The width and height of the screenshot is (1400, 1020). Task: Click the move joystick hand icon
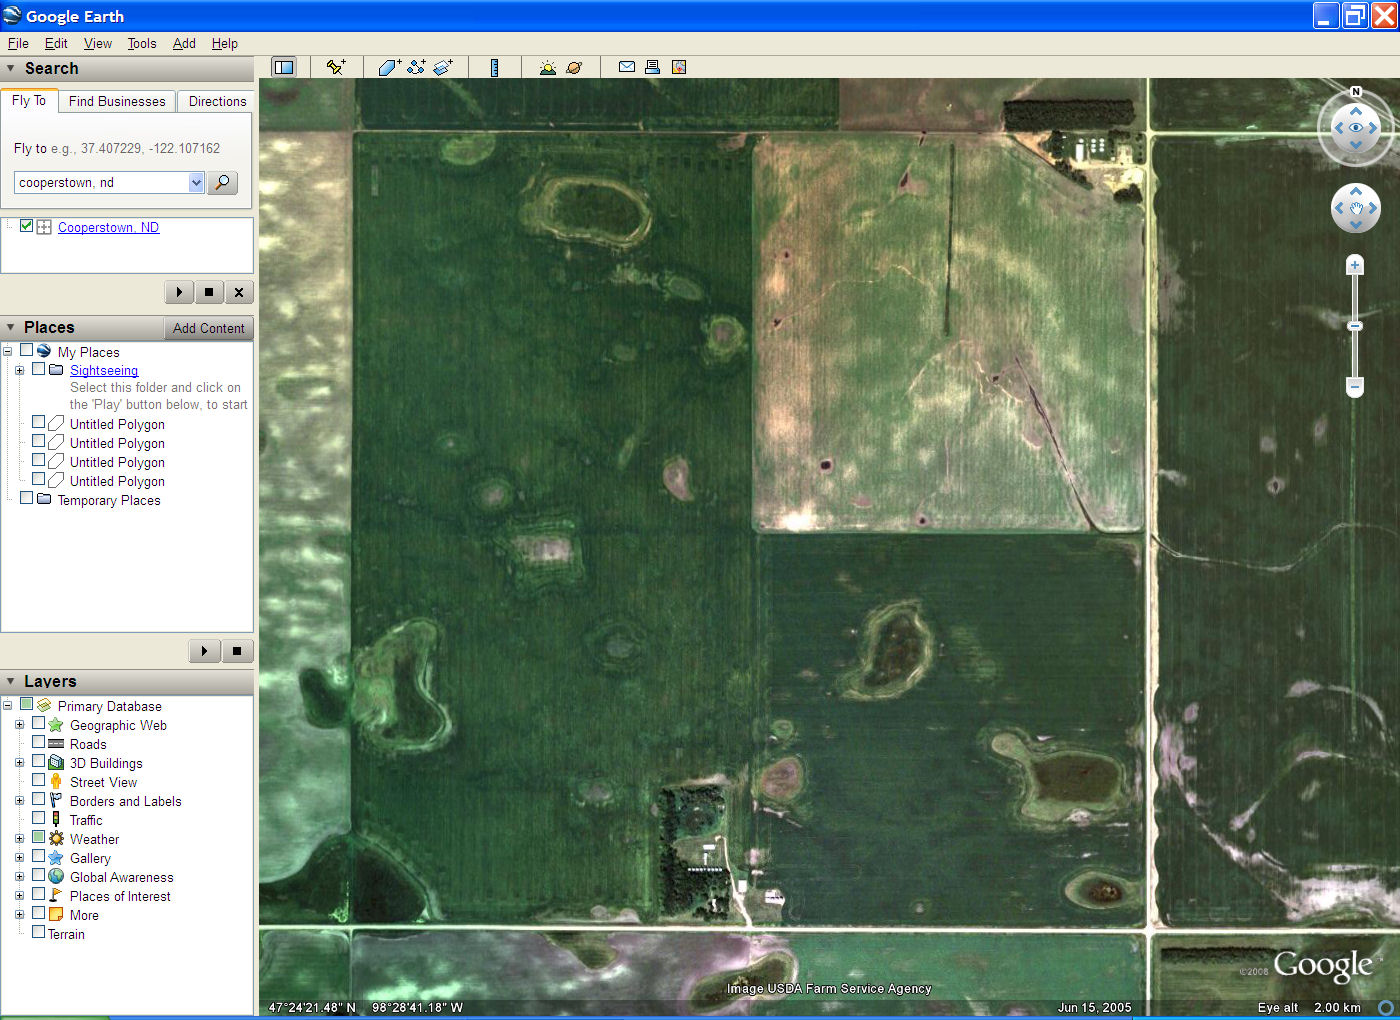click(1356, 208)
